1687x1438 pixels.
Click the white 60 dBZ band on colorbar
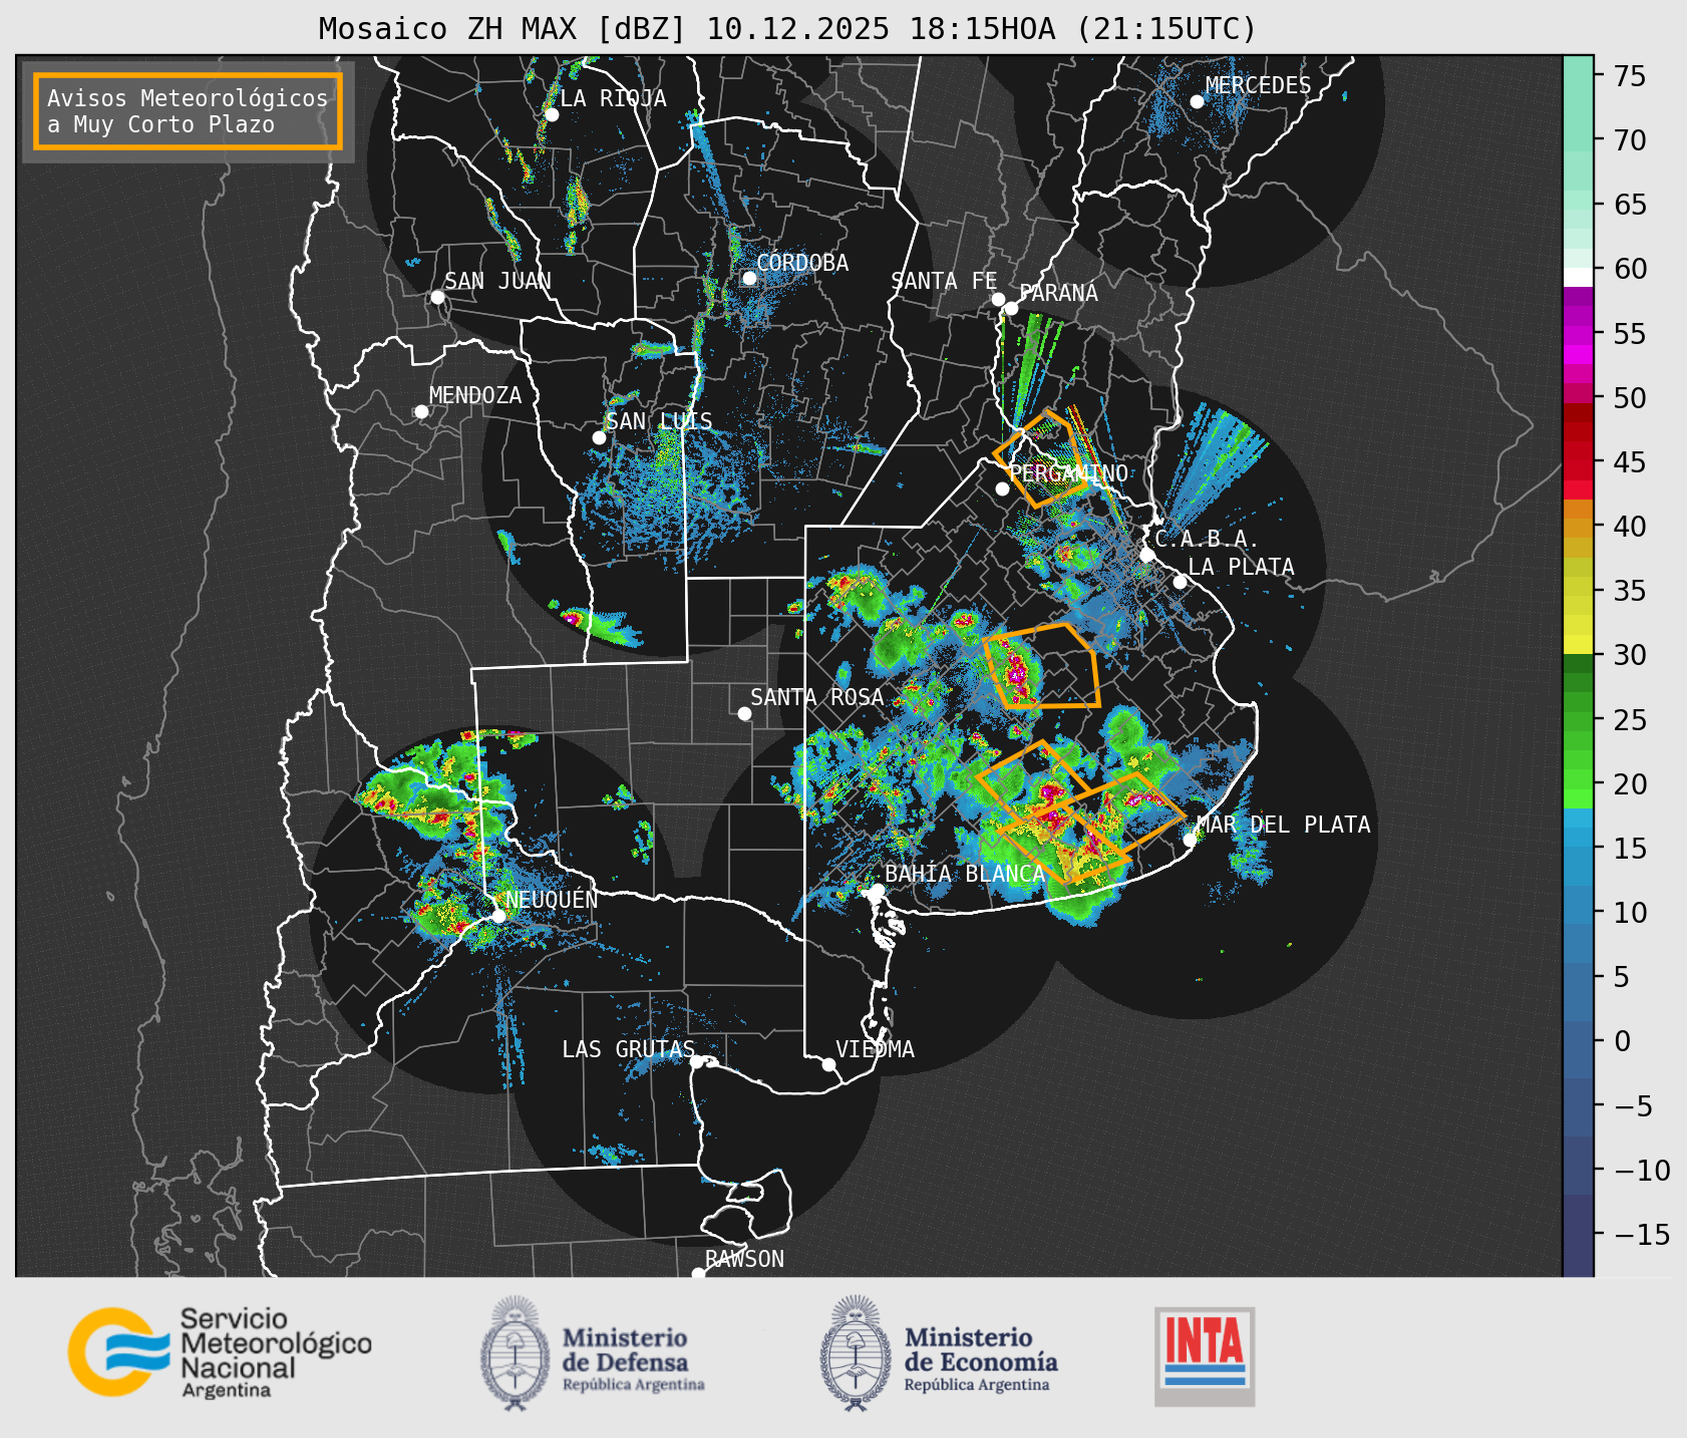tap(1578, 277)
